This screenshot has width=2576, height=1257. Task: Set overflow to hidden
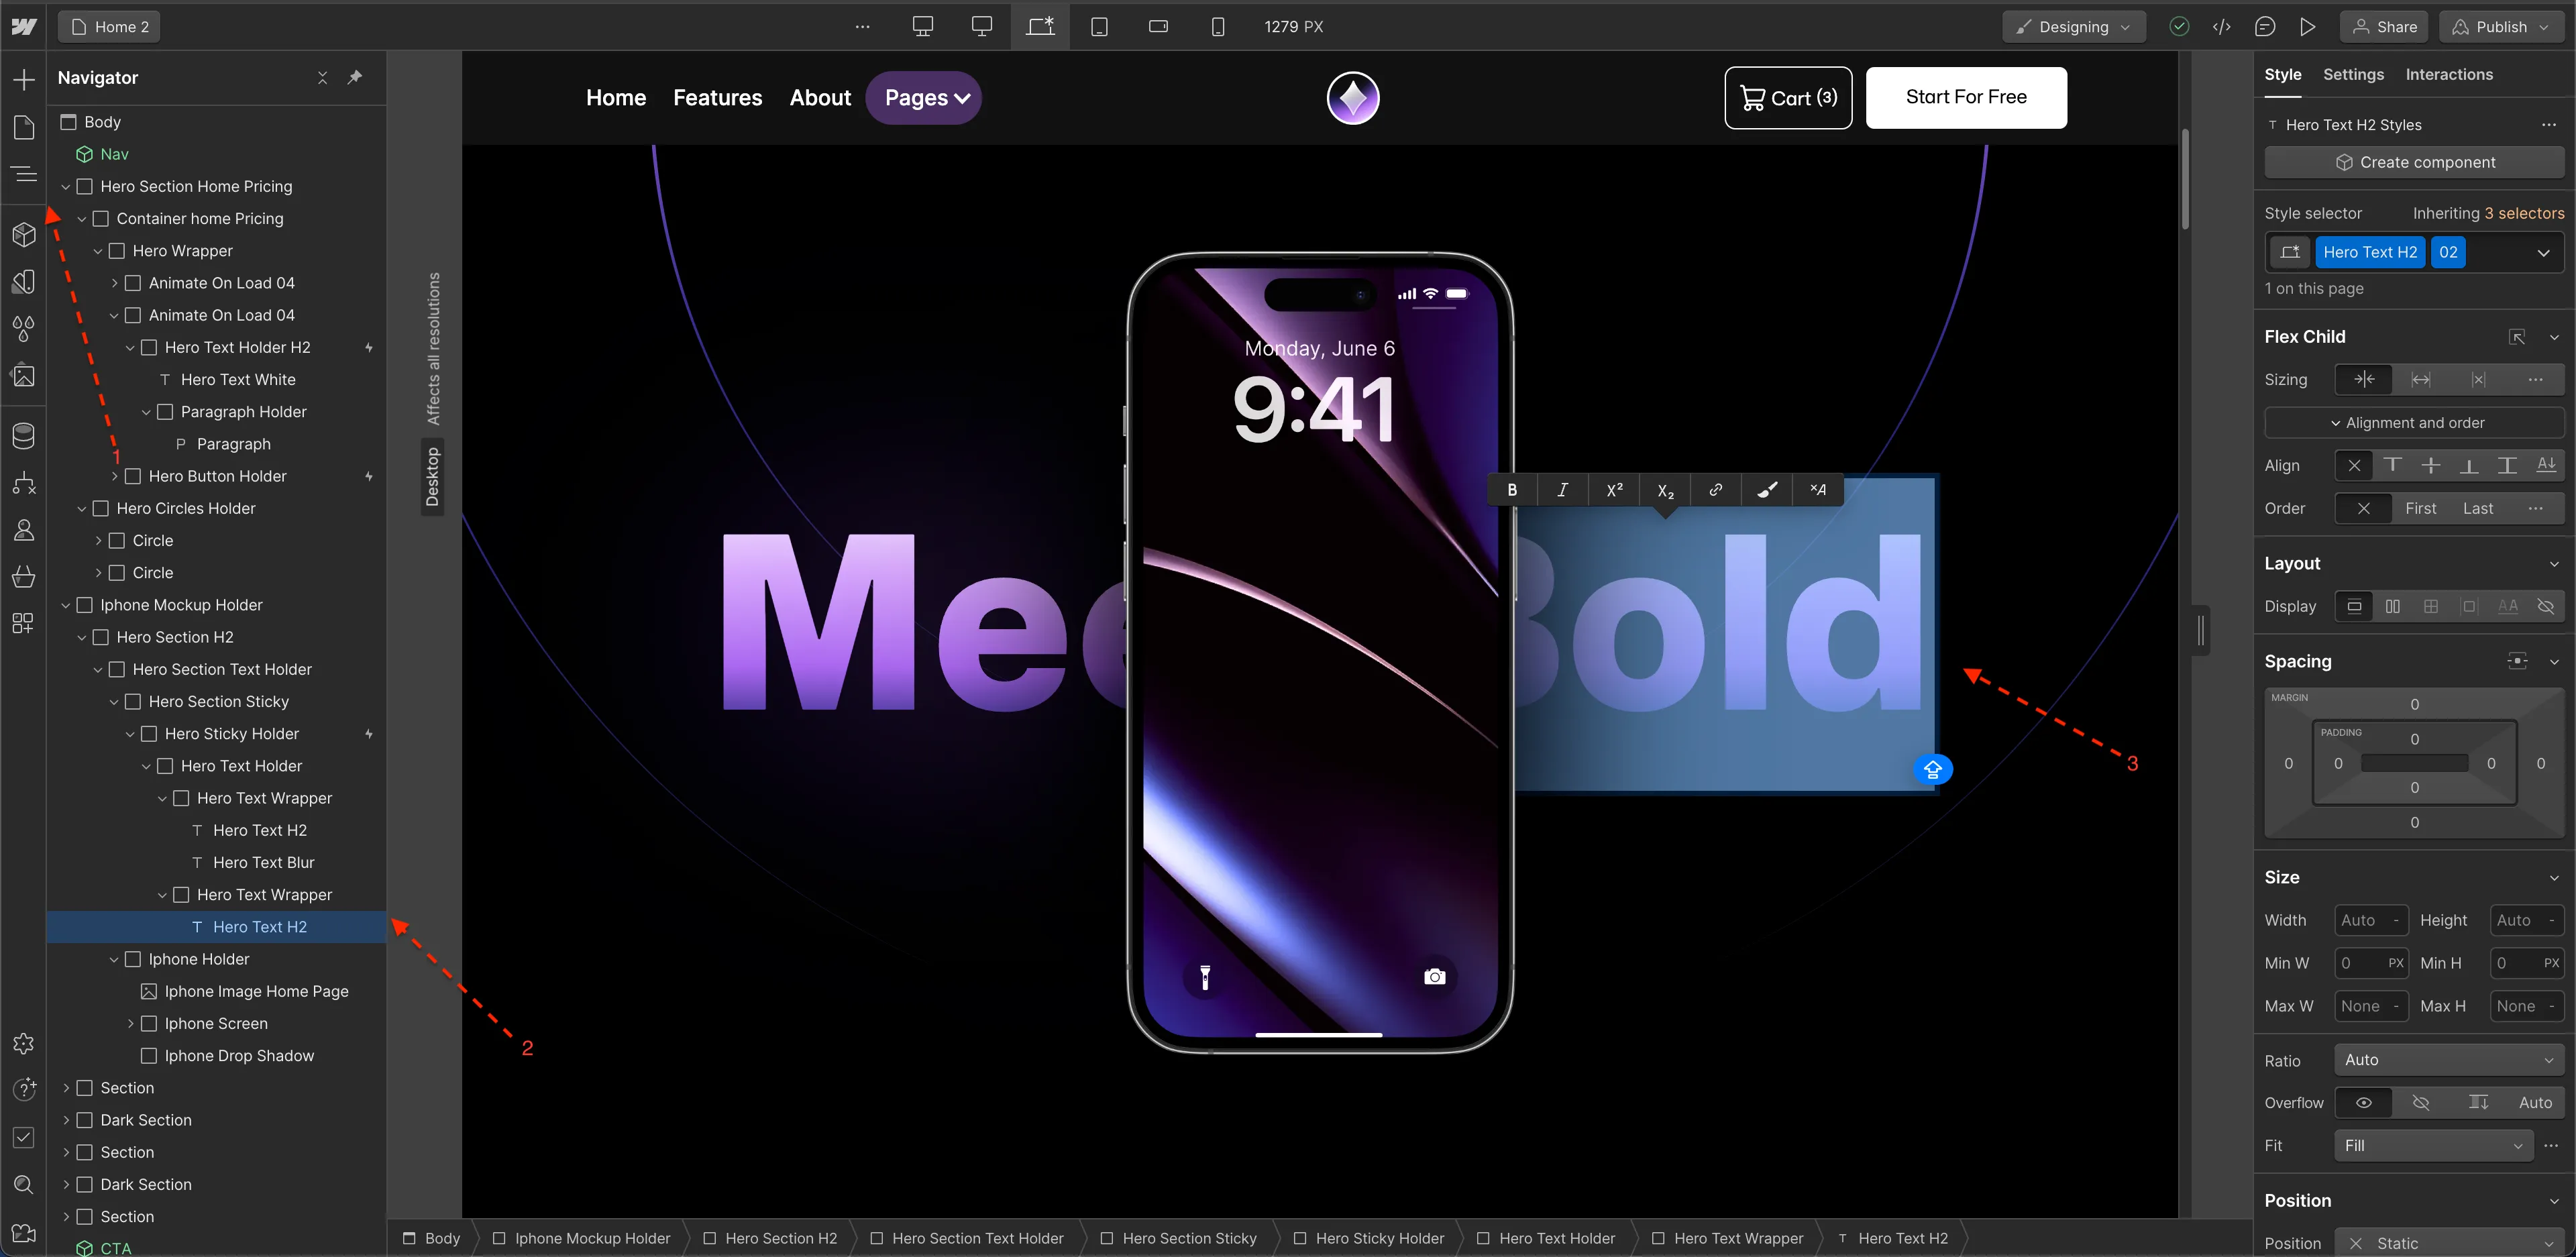coord(2421,1102)
